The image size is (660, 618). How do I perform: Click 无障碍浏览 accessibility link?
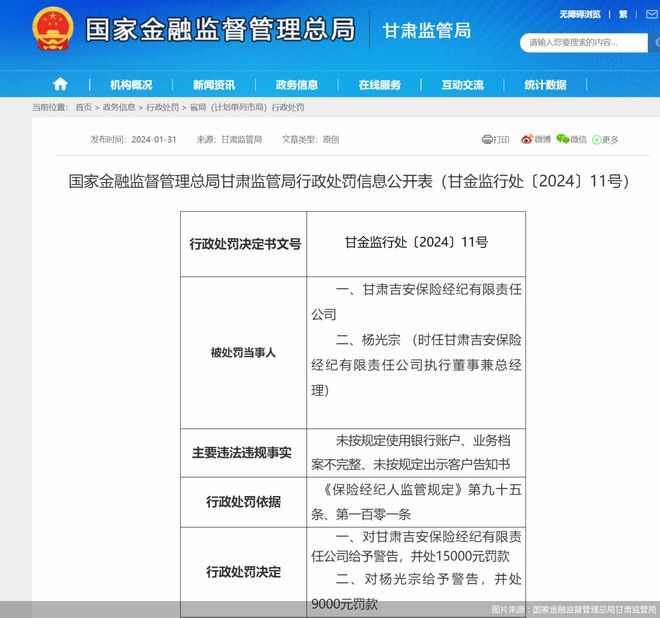580,14
